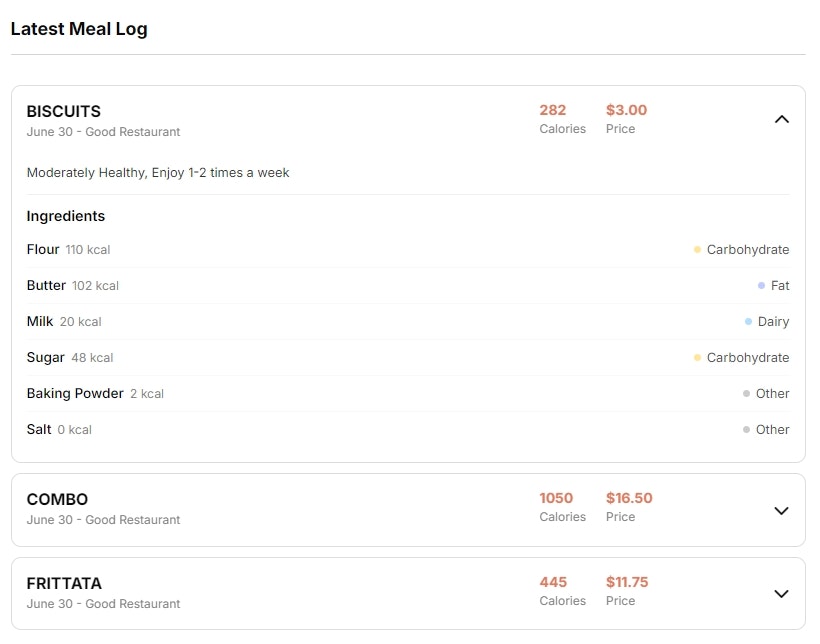
Task: Collapse the BISCUITS meal card chevron
Action: [781, 120]
